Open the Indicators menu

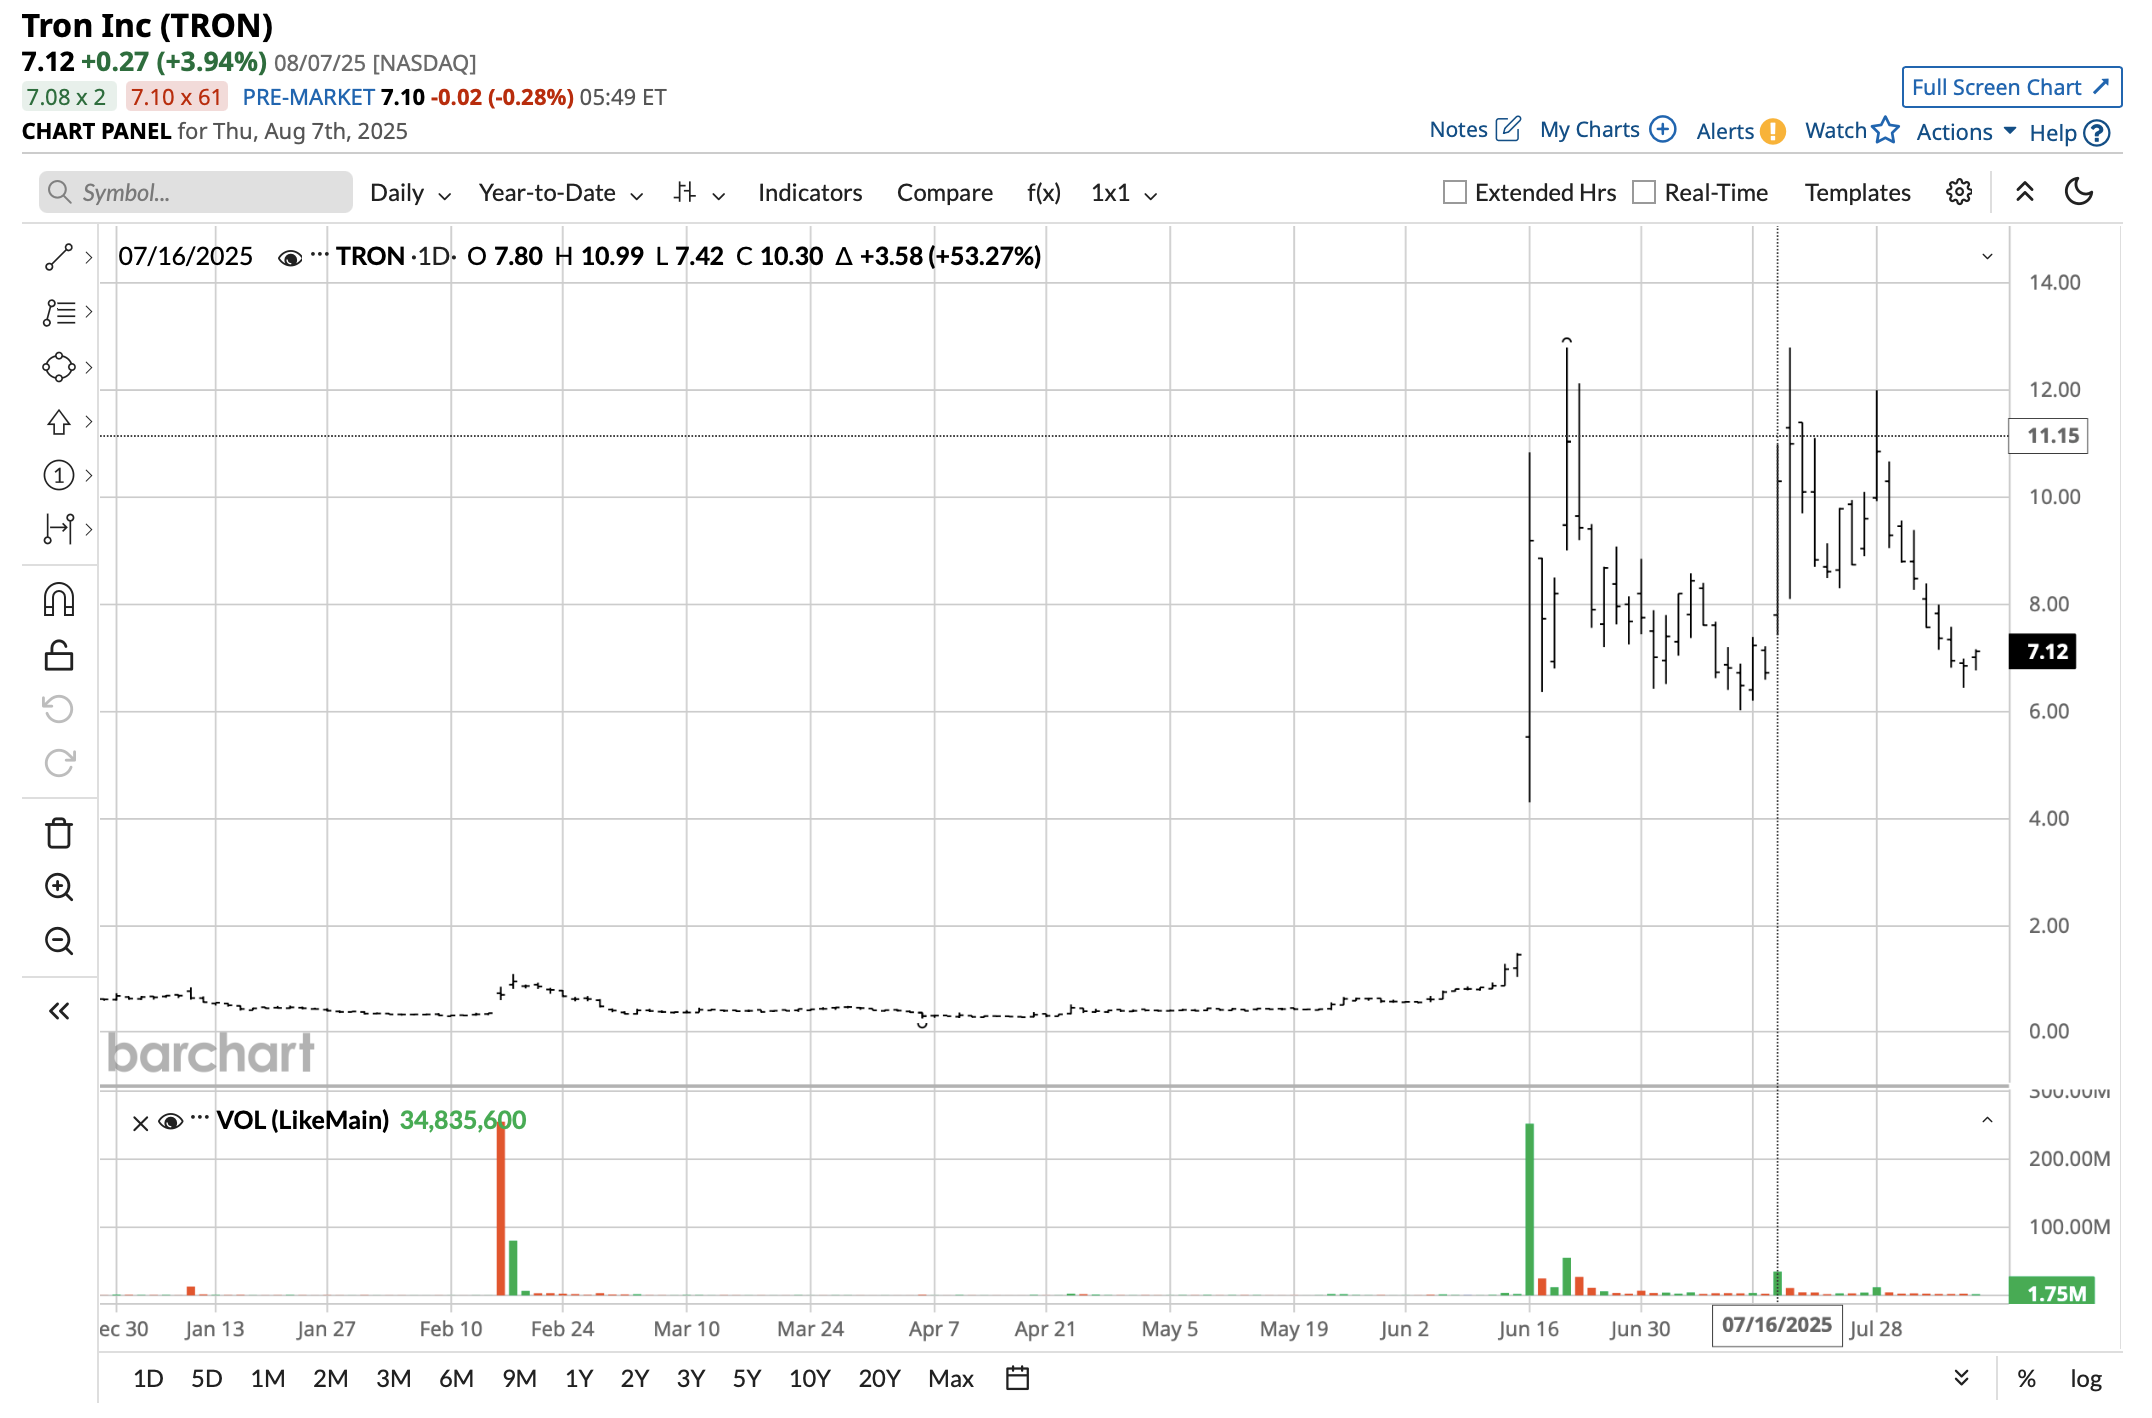[810, 193]
